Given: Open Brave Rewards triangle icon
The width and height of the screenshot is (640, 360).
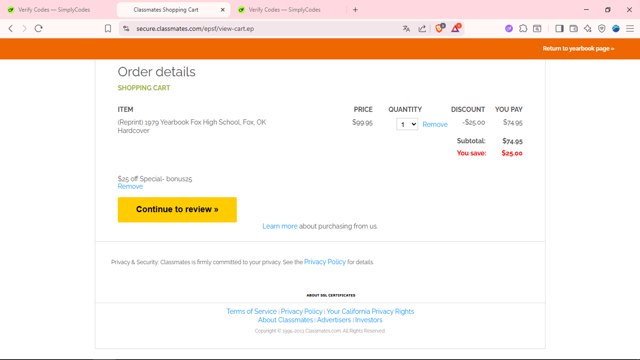Looking at the screenshot, I should point(456,28).
